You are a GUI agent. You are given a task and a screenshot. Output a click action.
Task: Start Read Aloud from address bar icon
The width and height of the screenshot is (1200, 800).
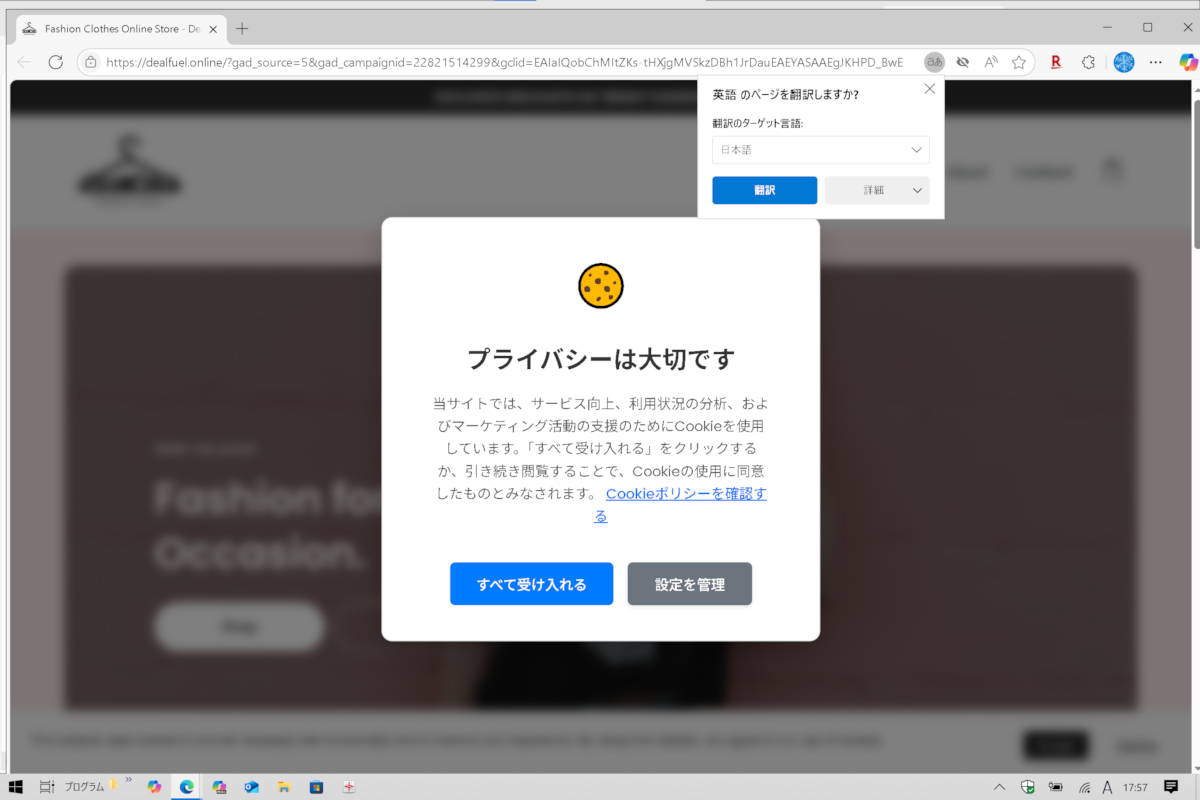point(991,62)
